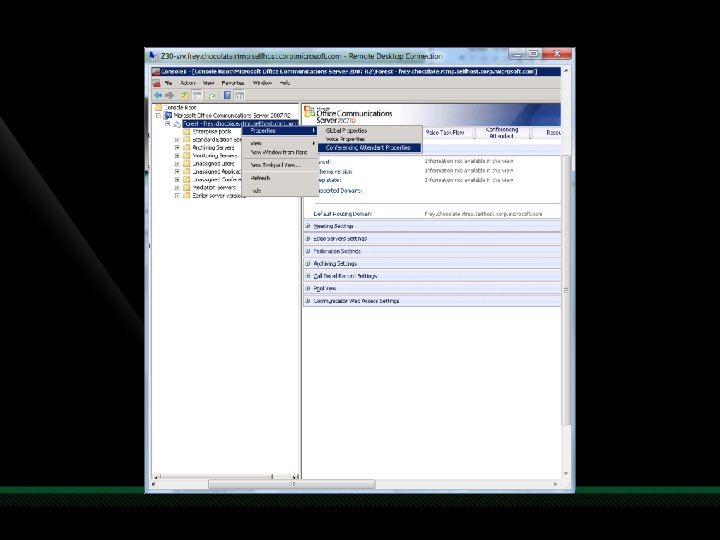
Task: Click the Office Communications Server 2007 R2 node icon
Action: coord(168,115)
